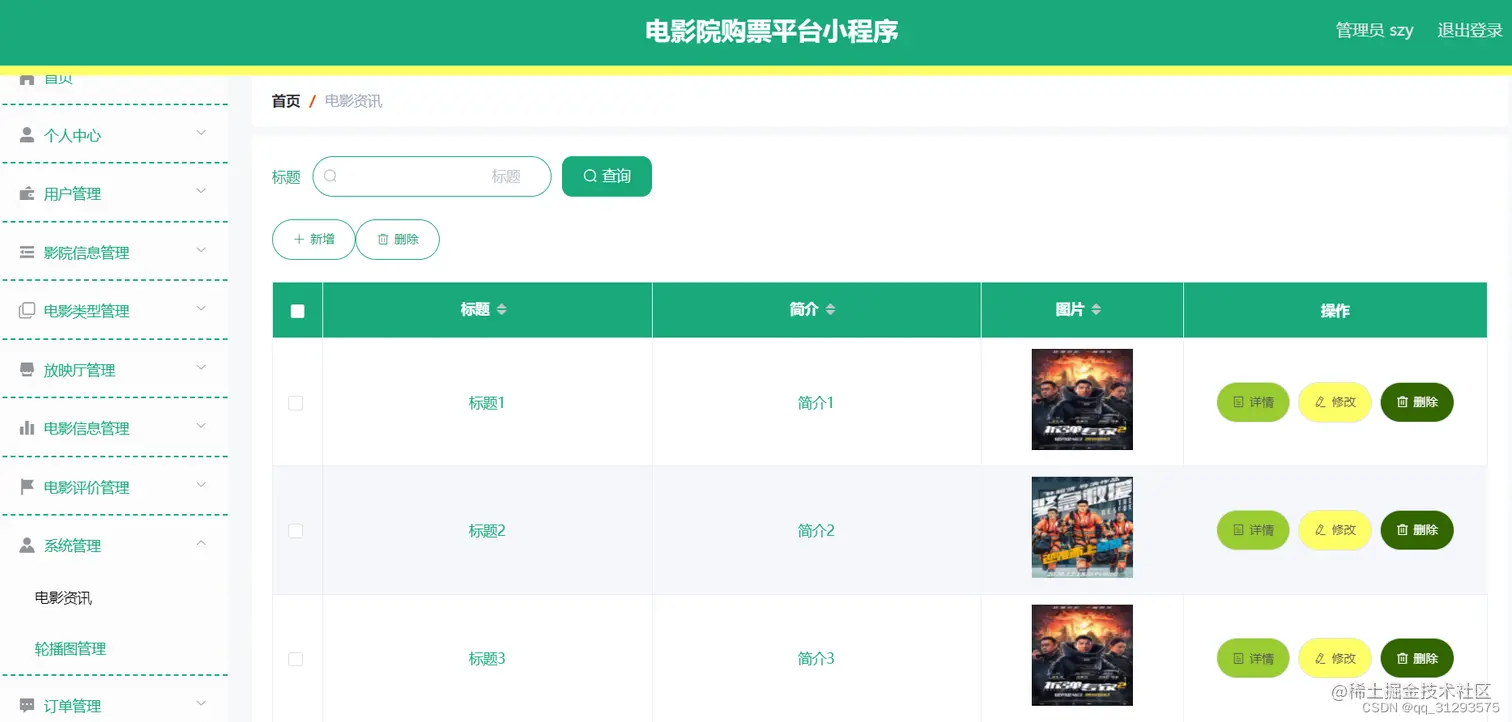
Task: Click the 标题1 cell text
Action: point(487,403)
